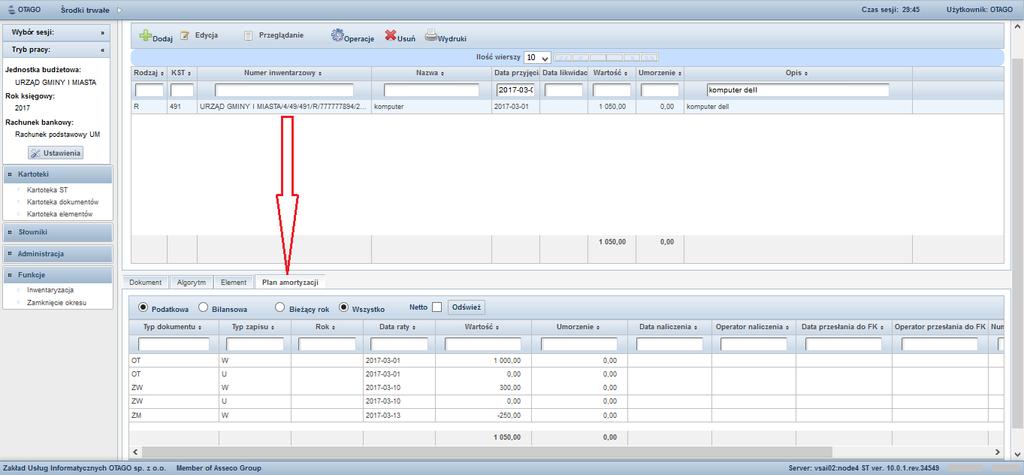Sort the Typ dokumentu column
The image size is (1024, 475).
(x=200, y=327)
